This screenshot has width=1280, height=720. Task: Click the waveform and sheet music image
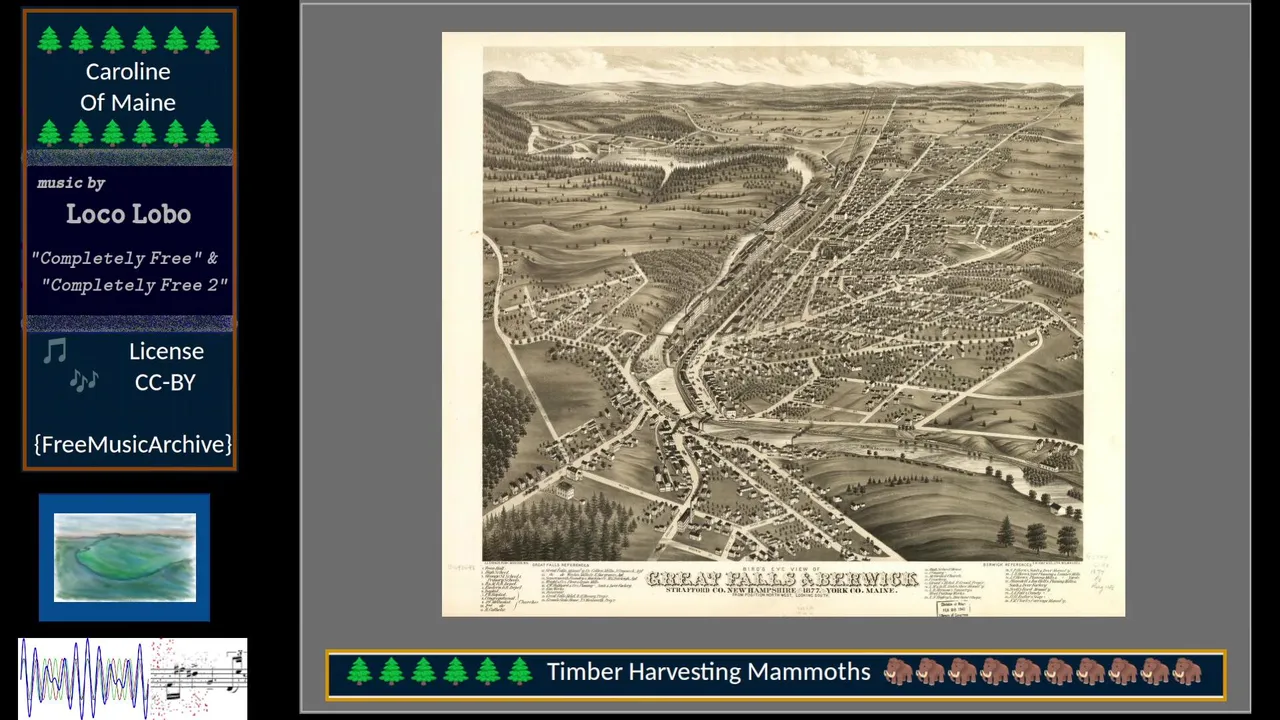(x=133, y=677)
